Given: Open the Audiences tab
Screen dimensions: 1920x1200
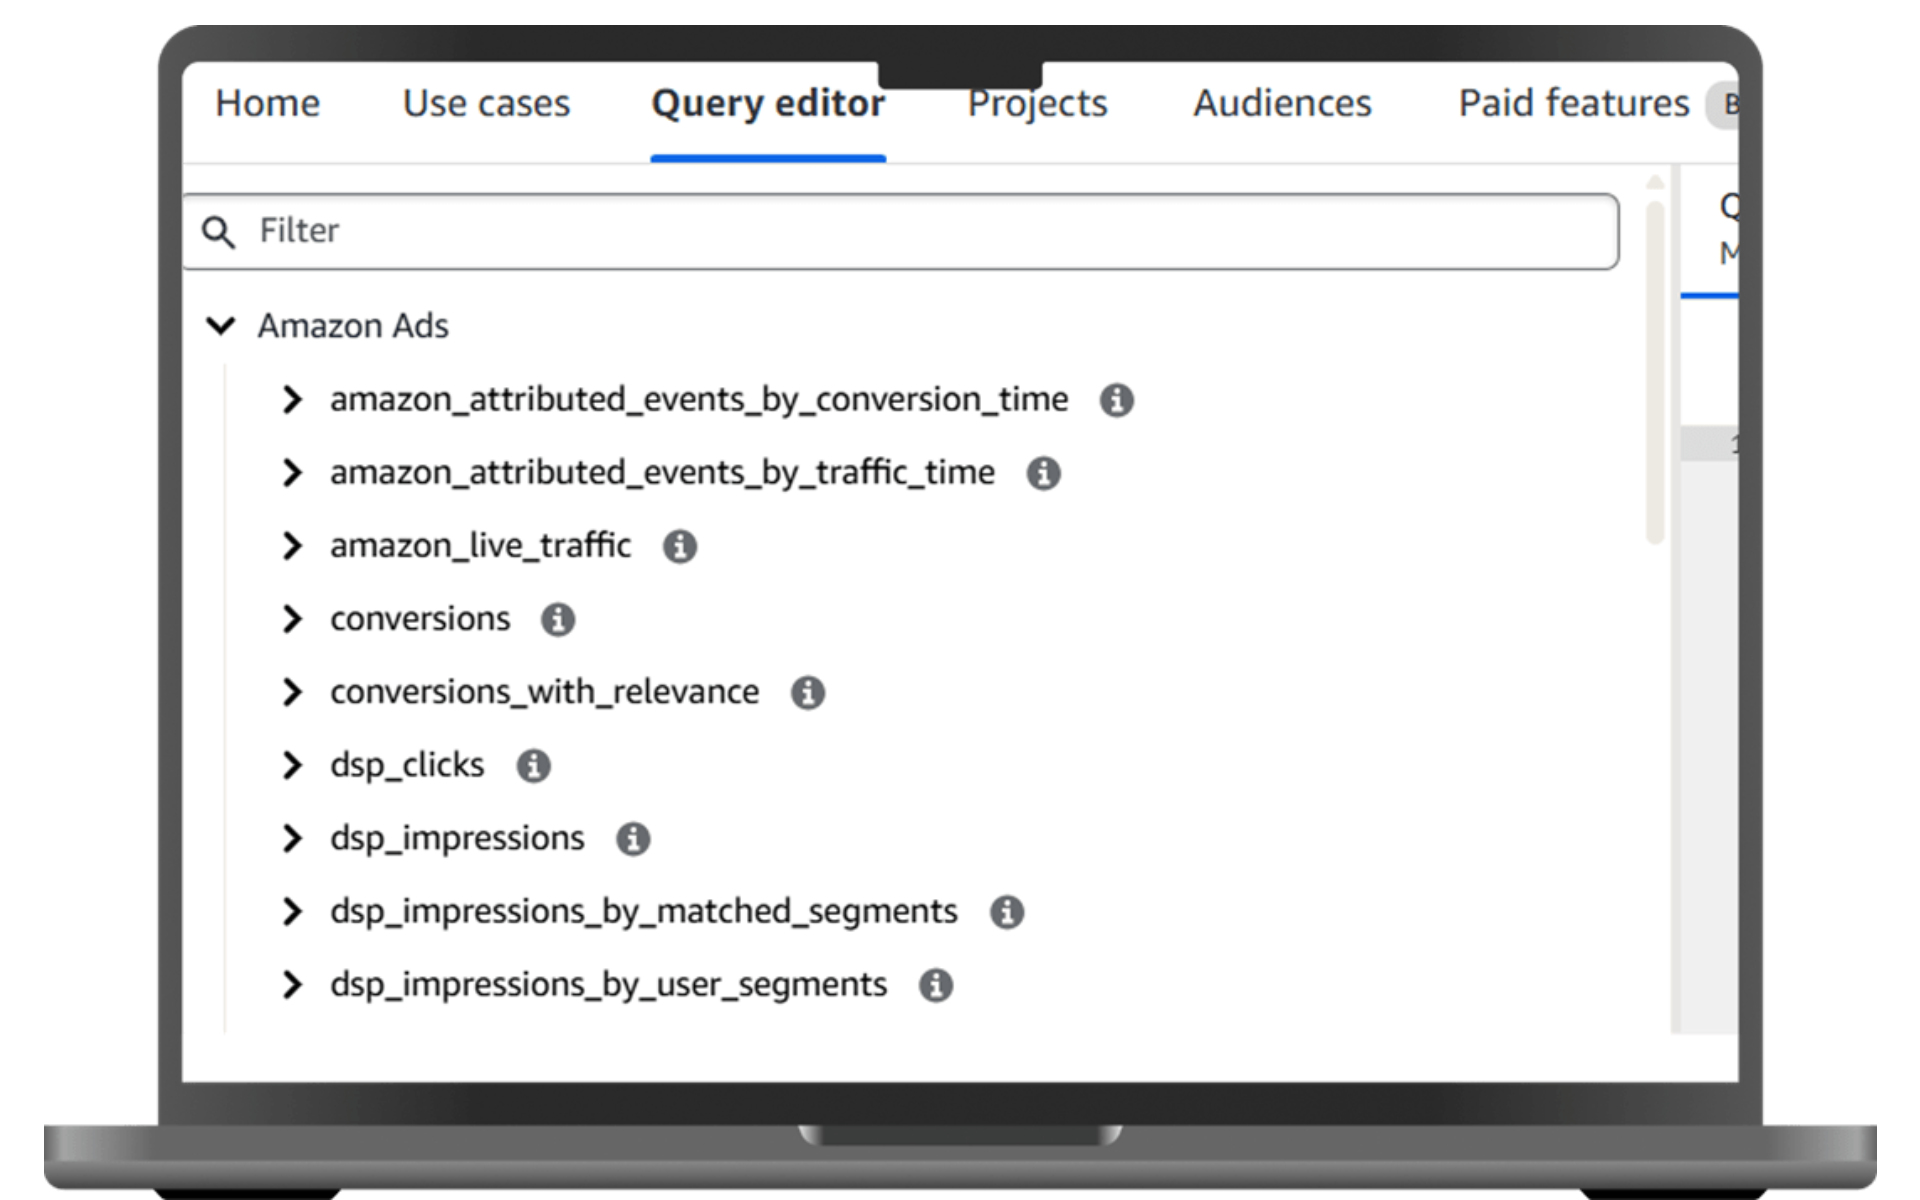Looking at the screenshot, I should [1282, 103].
